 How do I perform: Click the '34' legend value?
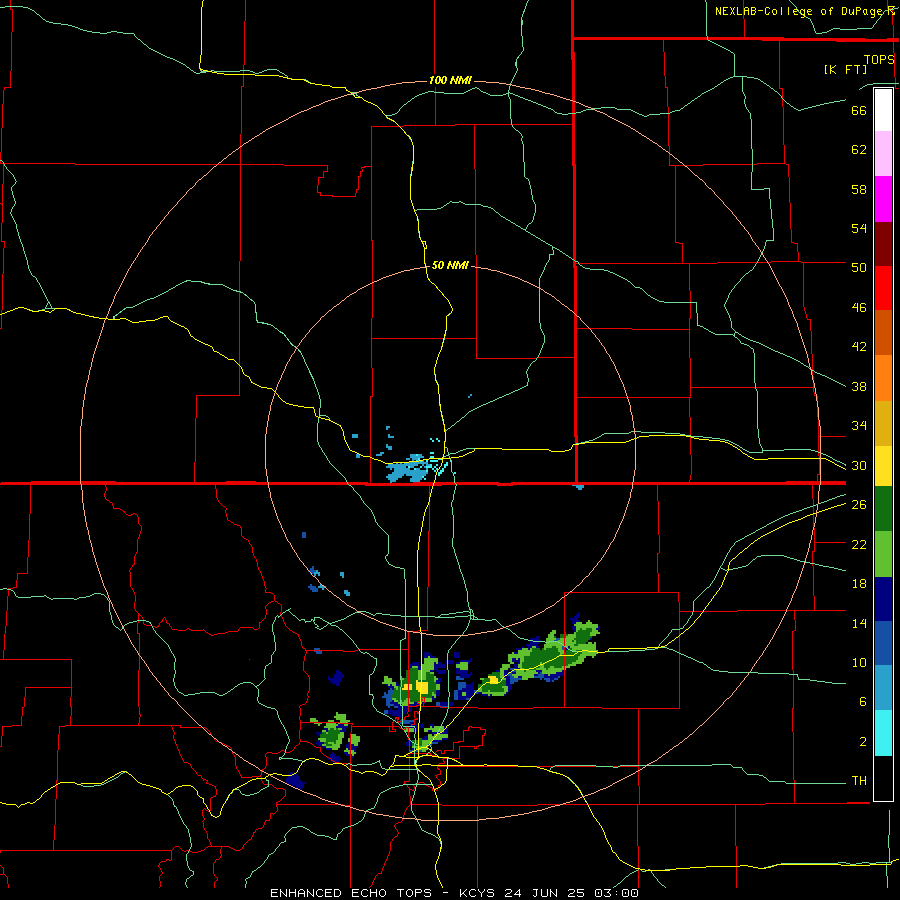tap(859, 425)
